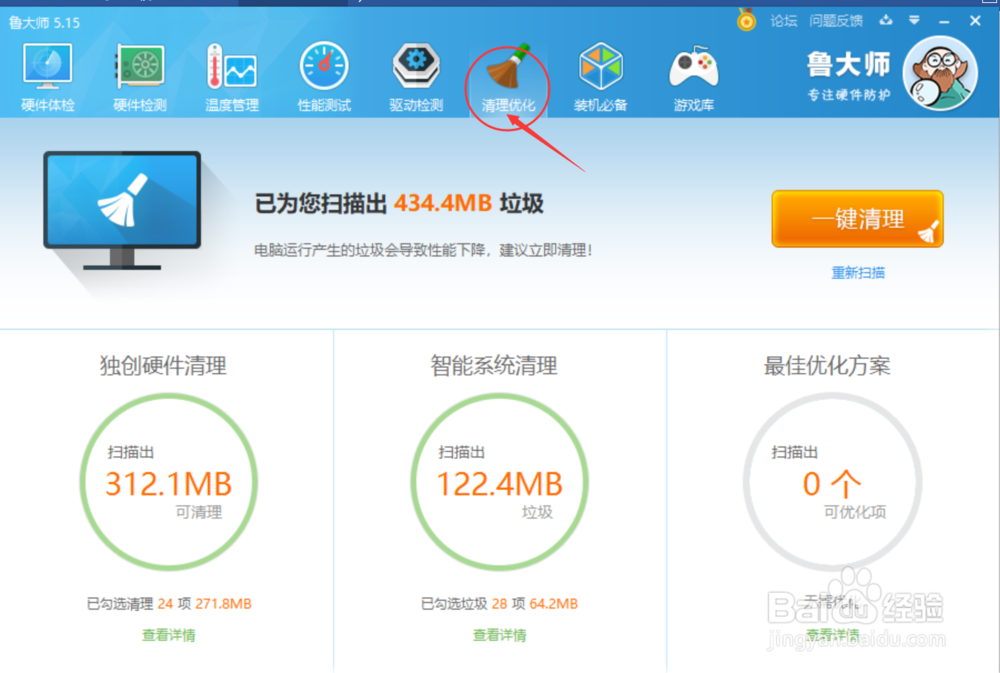Image resolution: width=1000 pixels, height=673 pixels.
Task: Open the 硬件检测 hardware detection section
Action: click(140, 78)
